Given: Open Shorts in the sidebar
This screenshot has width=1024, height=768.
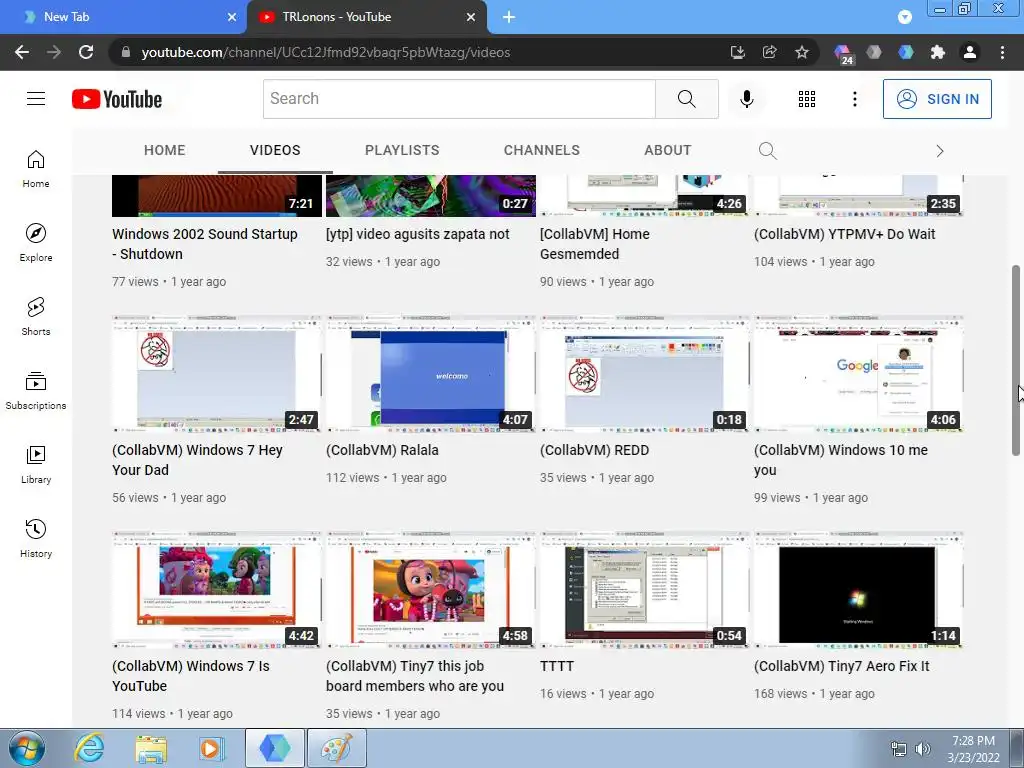Looking at the screenshot, I should (x=36, y=316).
